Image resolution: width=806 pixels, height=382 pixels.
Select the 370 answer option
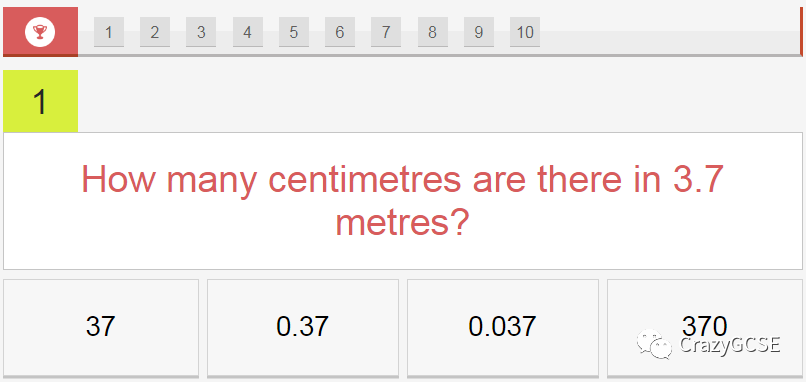[x=705, y=328]
